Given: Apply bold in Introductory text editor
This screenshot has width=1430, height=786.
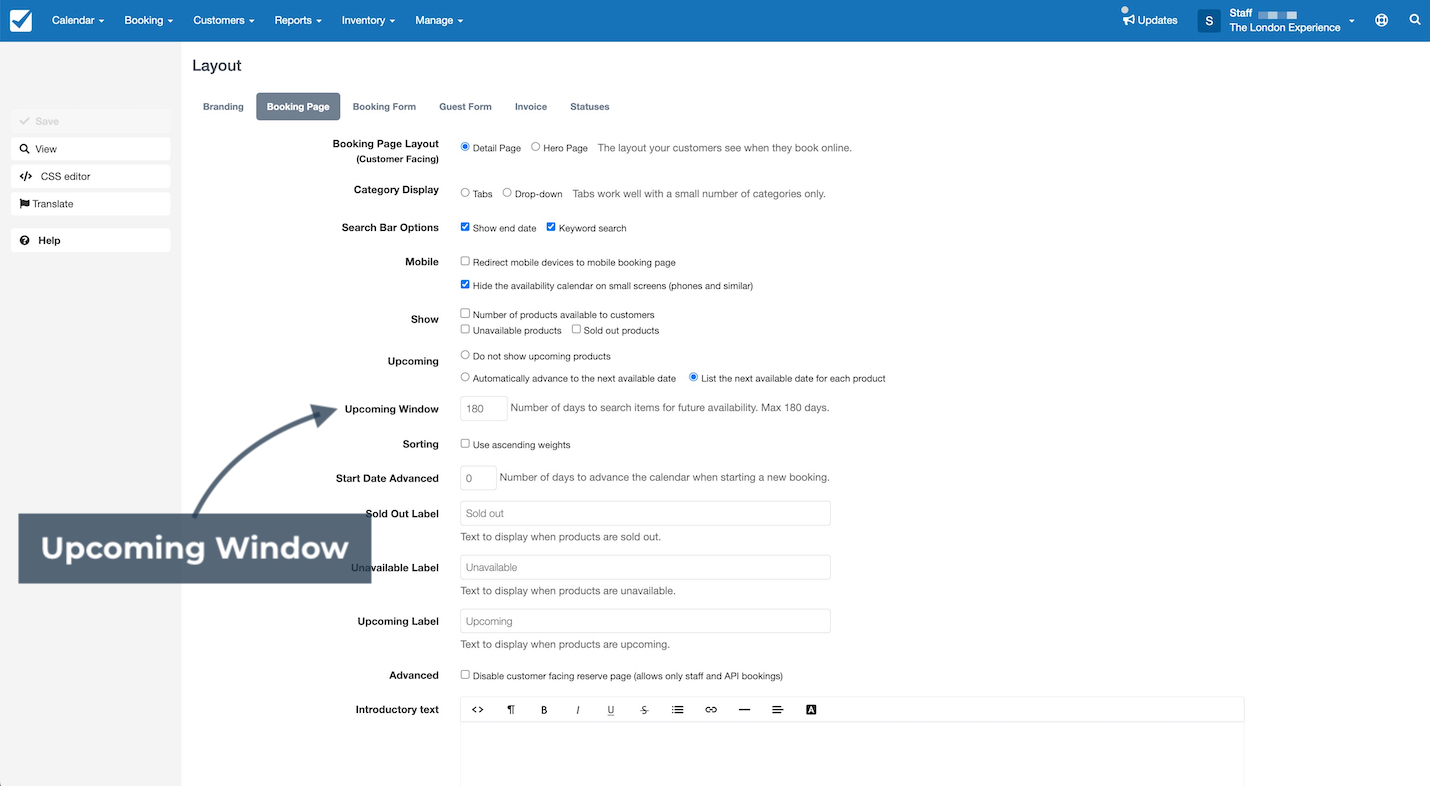Looking at the screenshot, I should [x=544, y=710].
